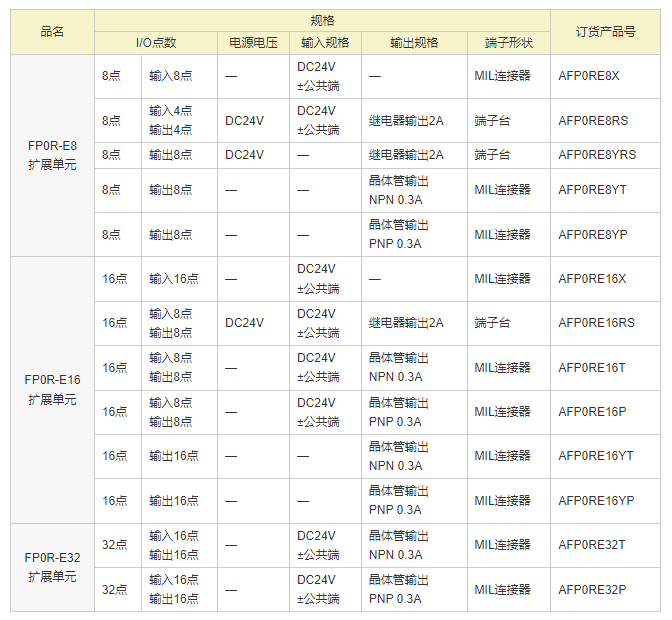
Task: Click 输入8点 in AFP0RE8X row
Action: pos(171,76)
